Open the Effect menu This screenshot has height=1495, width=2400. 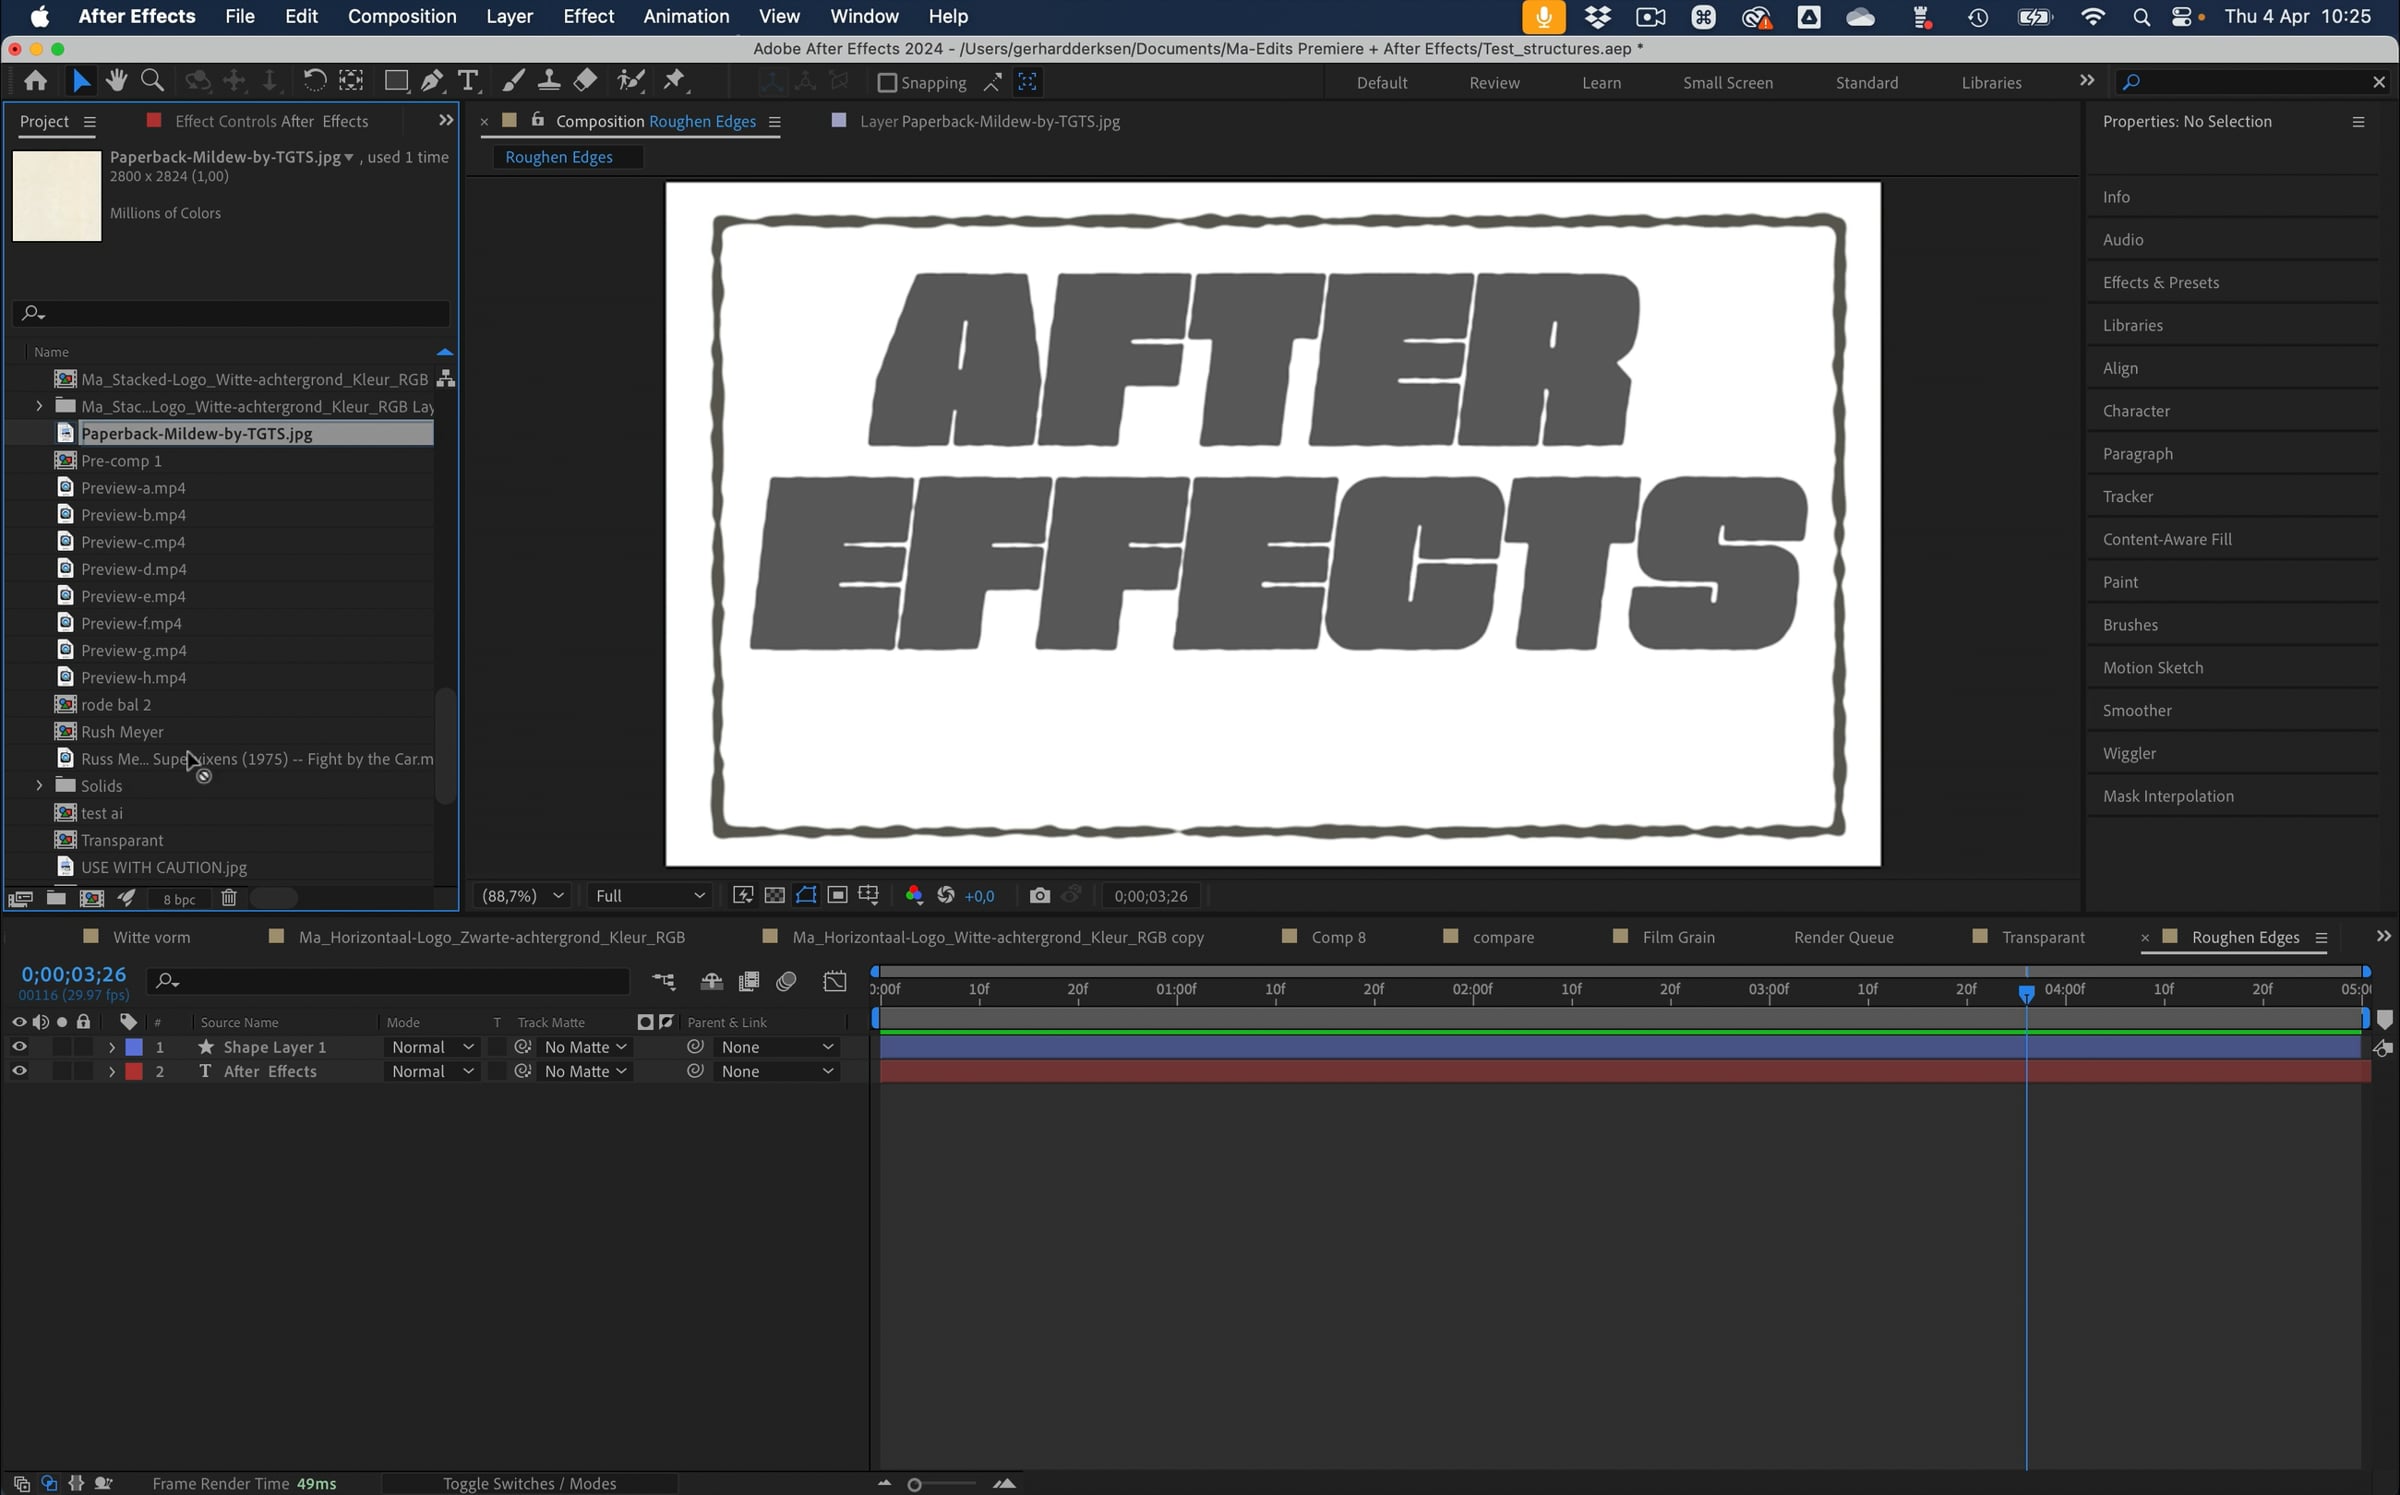click(588, 17)
